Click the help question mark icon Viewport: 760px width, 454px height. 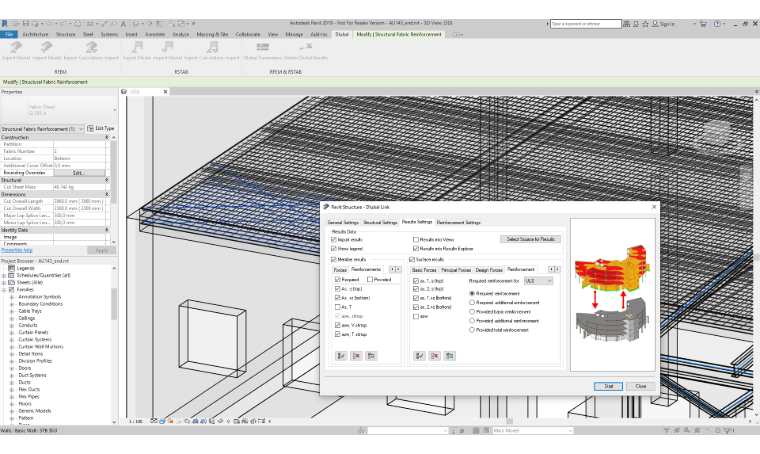(x=717, y=23)
